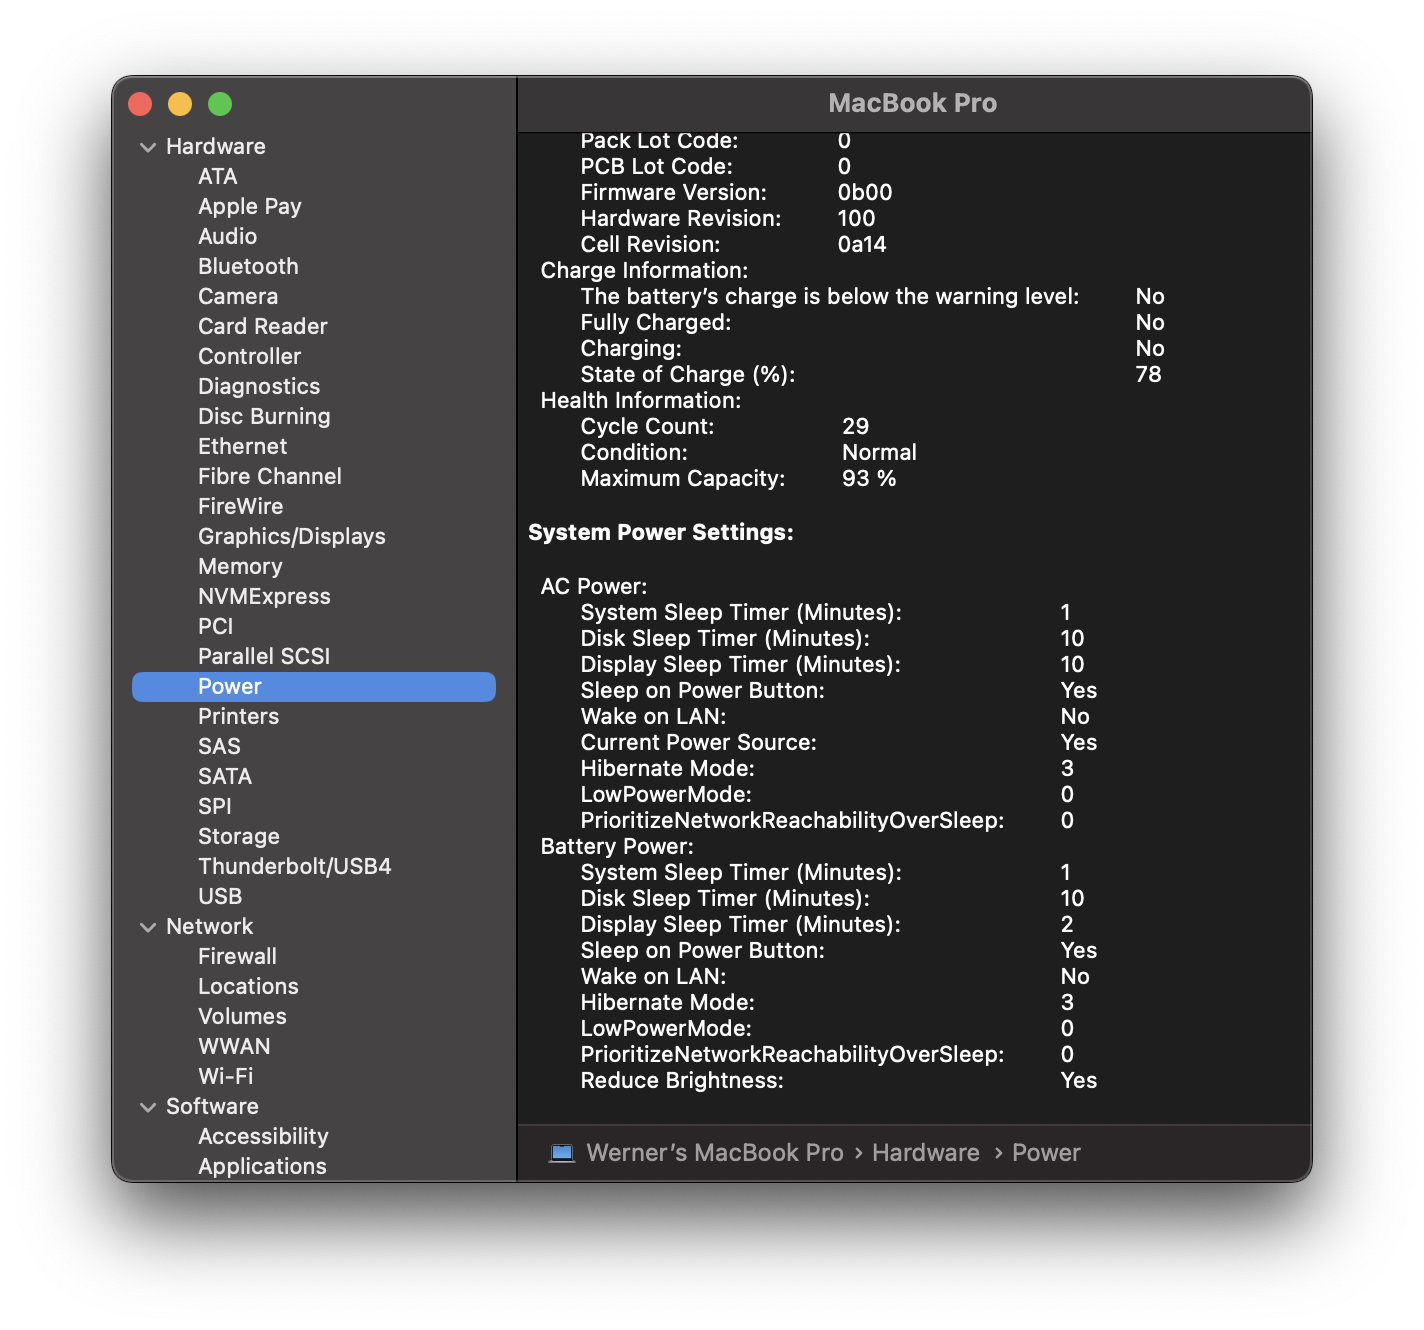Select Bluetooth in the sidebar
1424x1330 pixels.
pos(248,266)
